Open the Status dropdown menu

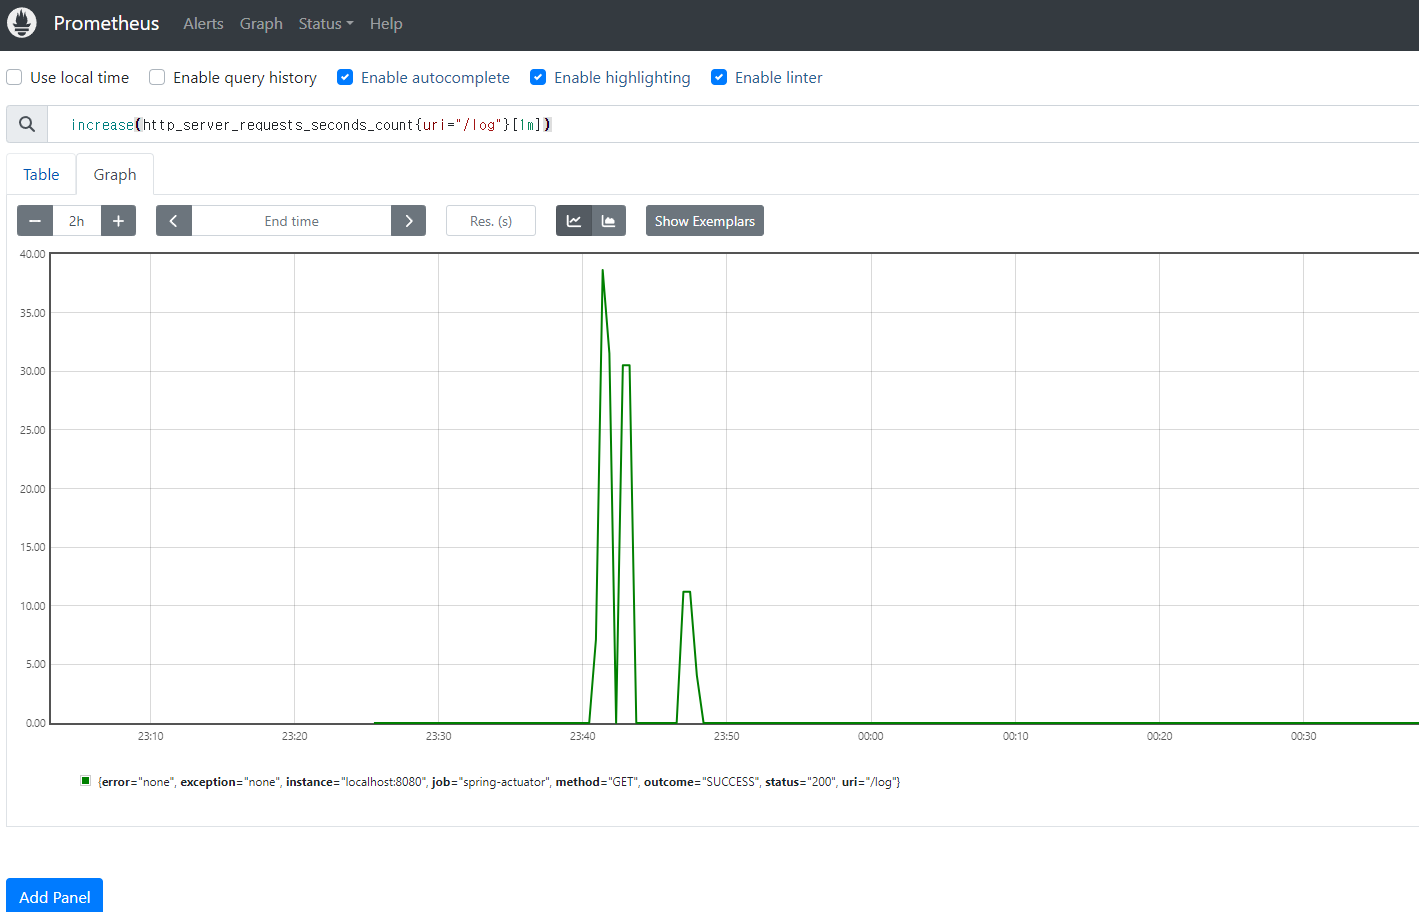point(326,23)
